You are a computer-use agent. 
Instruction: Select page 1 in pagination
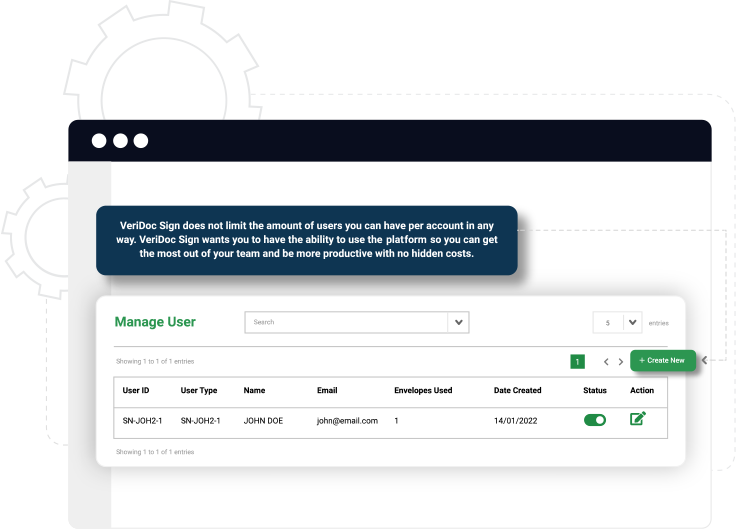[x=577, y=361]
